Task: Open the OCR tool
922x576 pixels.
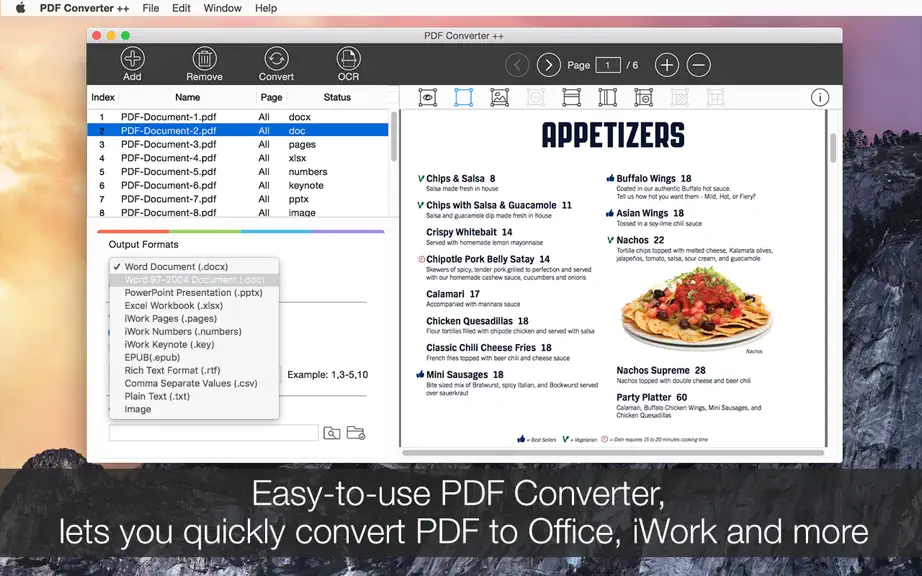Action: (348, 59)
